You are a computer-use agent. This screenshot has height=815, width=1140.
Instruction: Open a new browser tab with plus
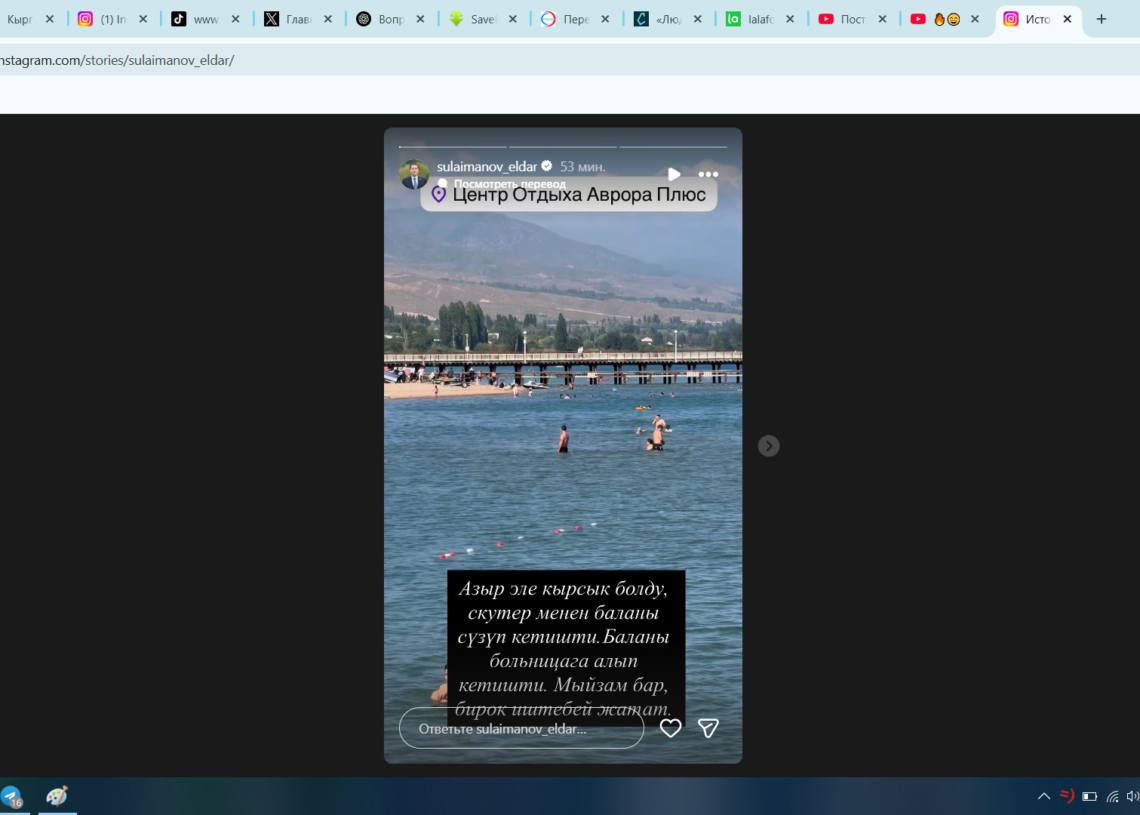(x=1101, y=19)
